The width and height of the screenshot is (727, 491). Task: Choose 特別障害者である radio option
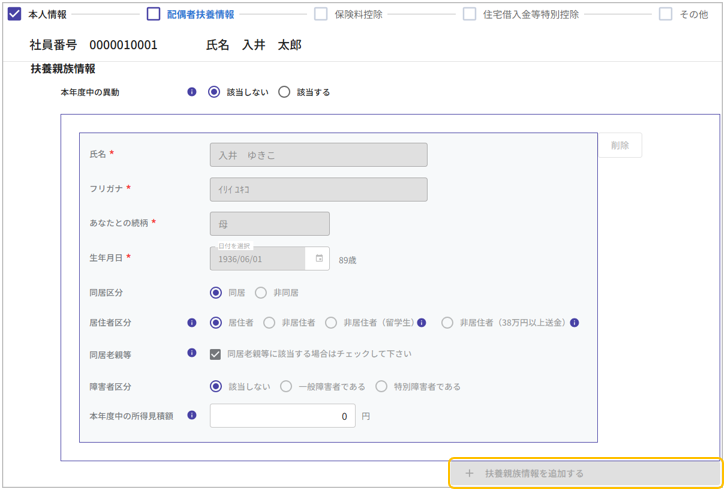pyautogui.click(x=381, y=386)
